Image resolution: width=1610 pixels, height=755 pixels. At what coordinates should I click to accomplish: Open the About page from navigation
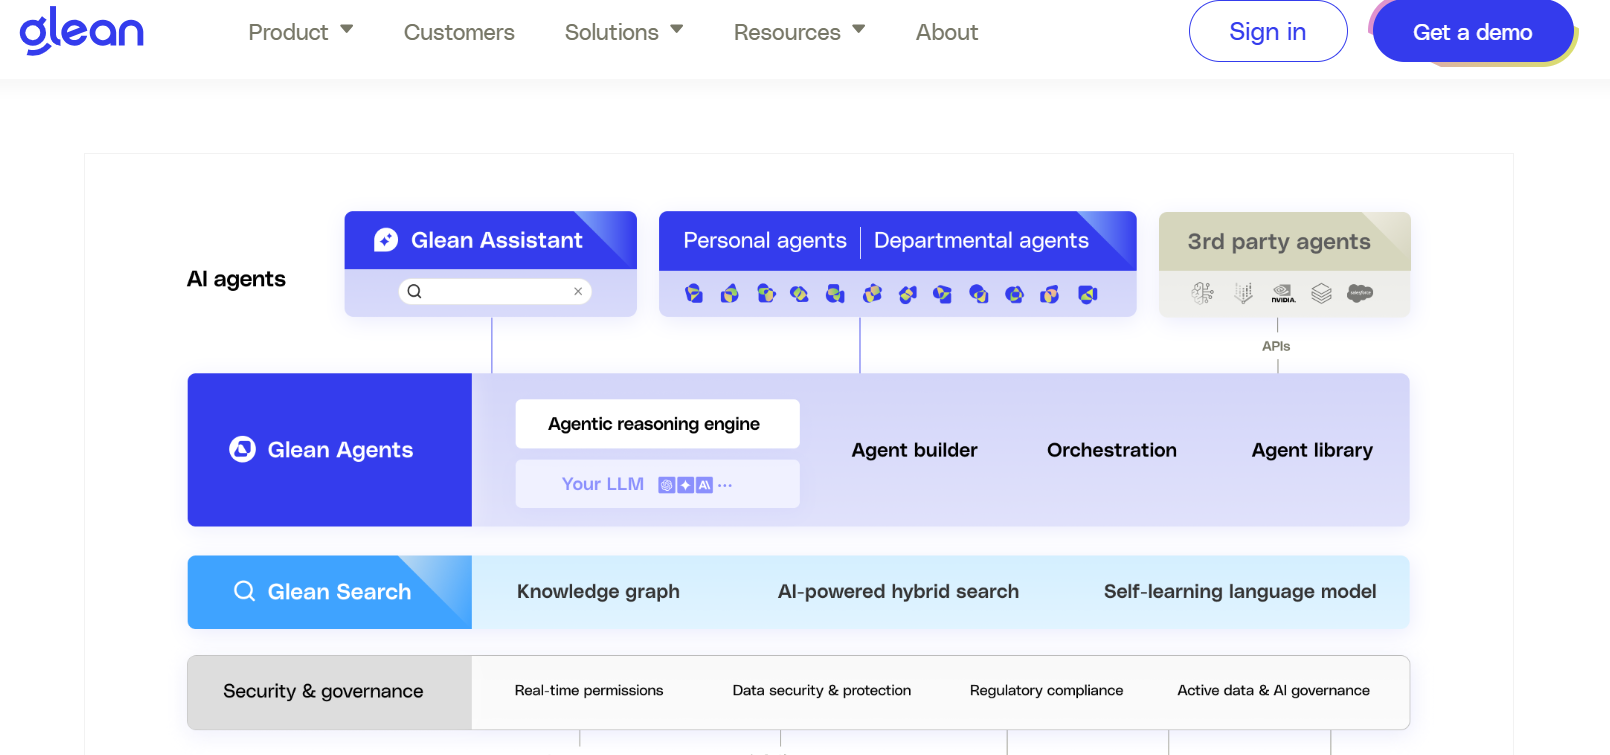tap(947, 32)
